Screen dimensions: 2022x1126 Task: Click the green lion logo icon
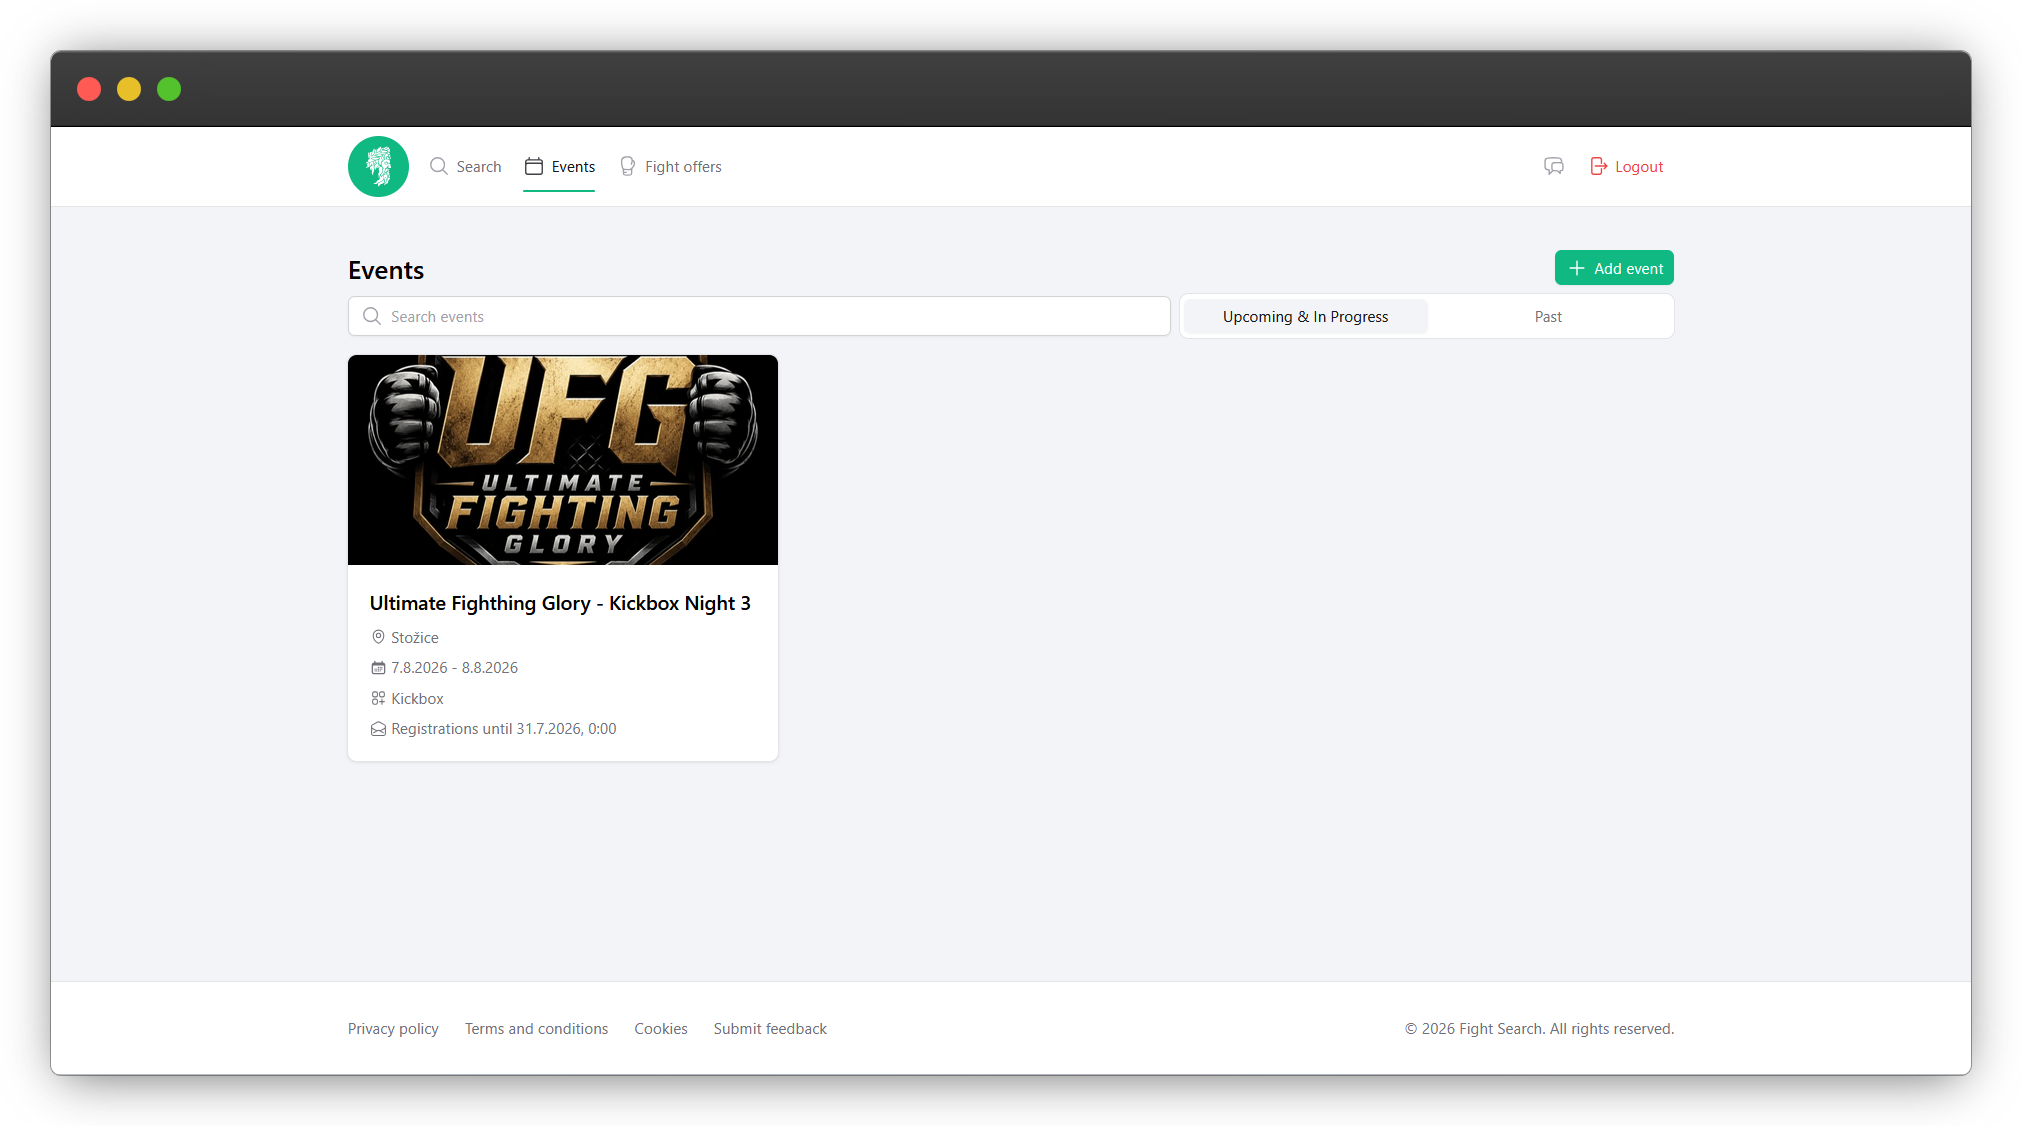[x=378, y=166]
